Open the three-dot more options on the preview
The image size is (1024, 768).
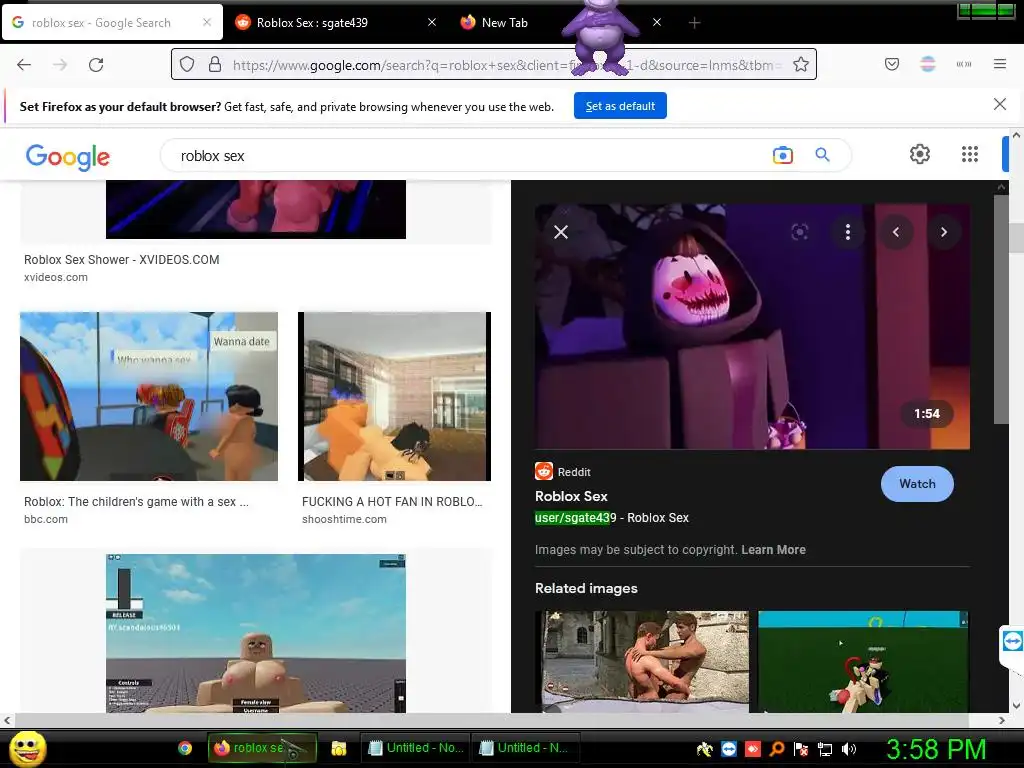[848, 232]
